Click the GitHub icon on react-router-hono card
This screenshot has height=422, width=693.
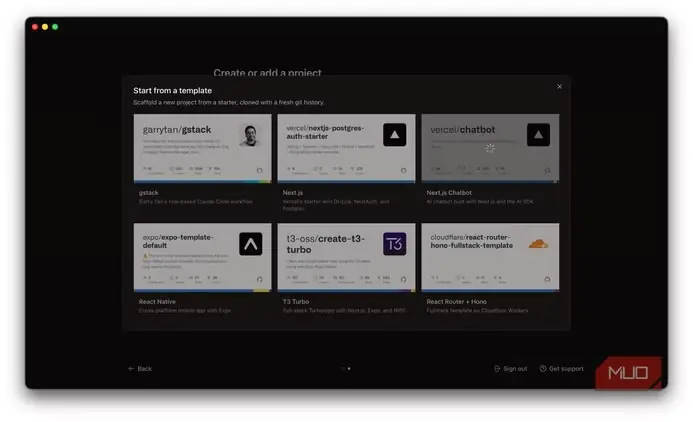547,279
